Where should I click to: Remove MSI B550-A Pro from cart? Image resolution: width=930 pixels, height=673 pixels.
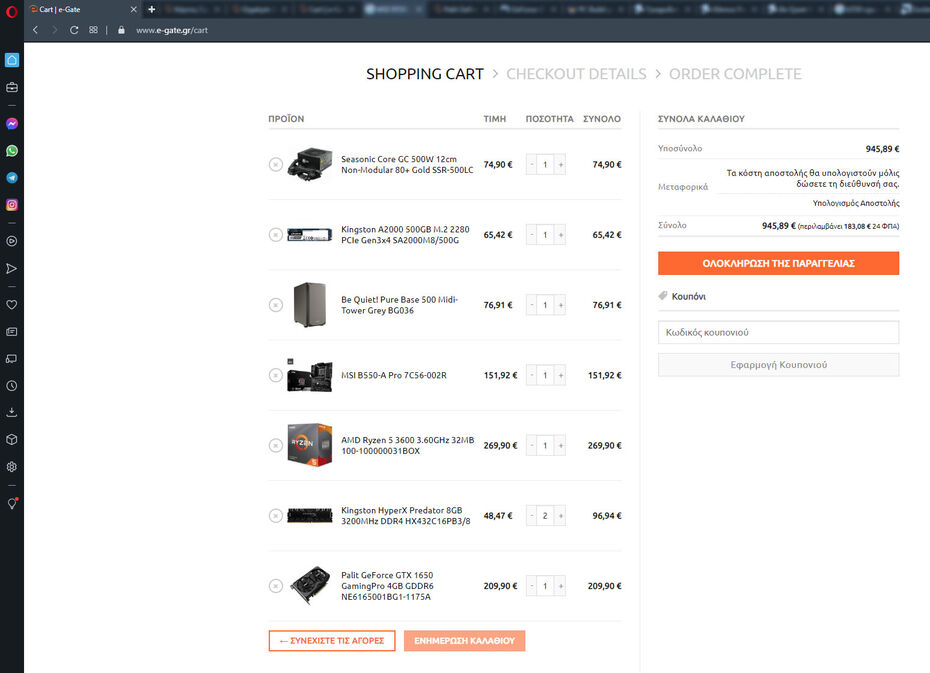tap(276, 375)
